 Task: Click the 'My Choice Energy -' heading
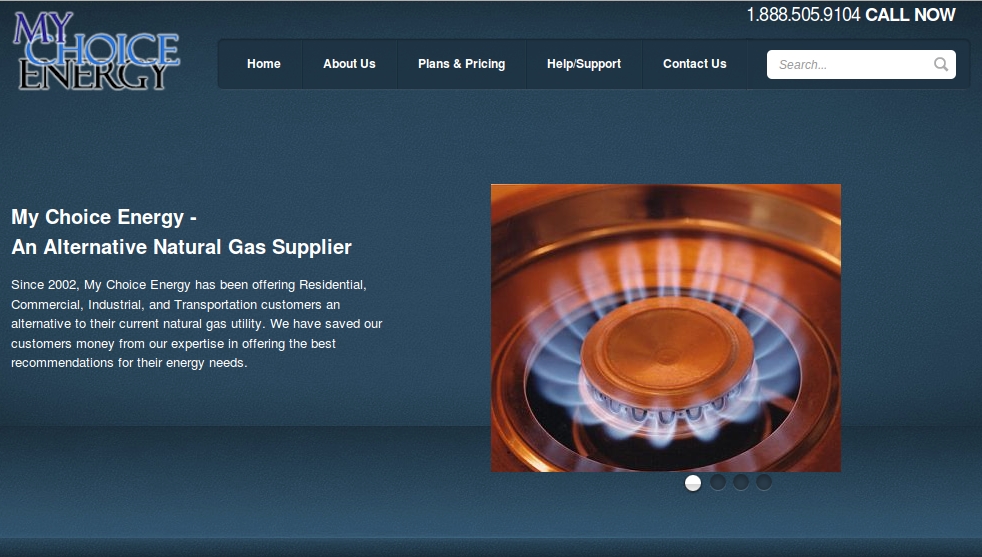[104, 217]
